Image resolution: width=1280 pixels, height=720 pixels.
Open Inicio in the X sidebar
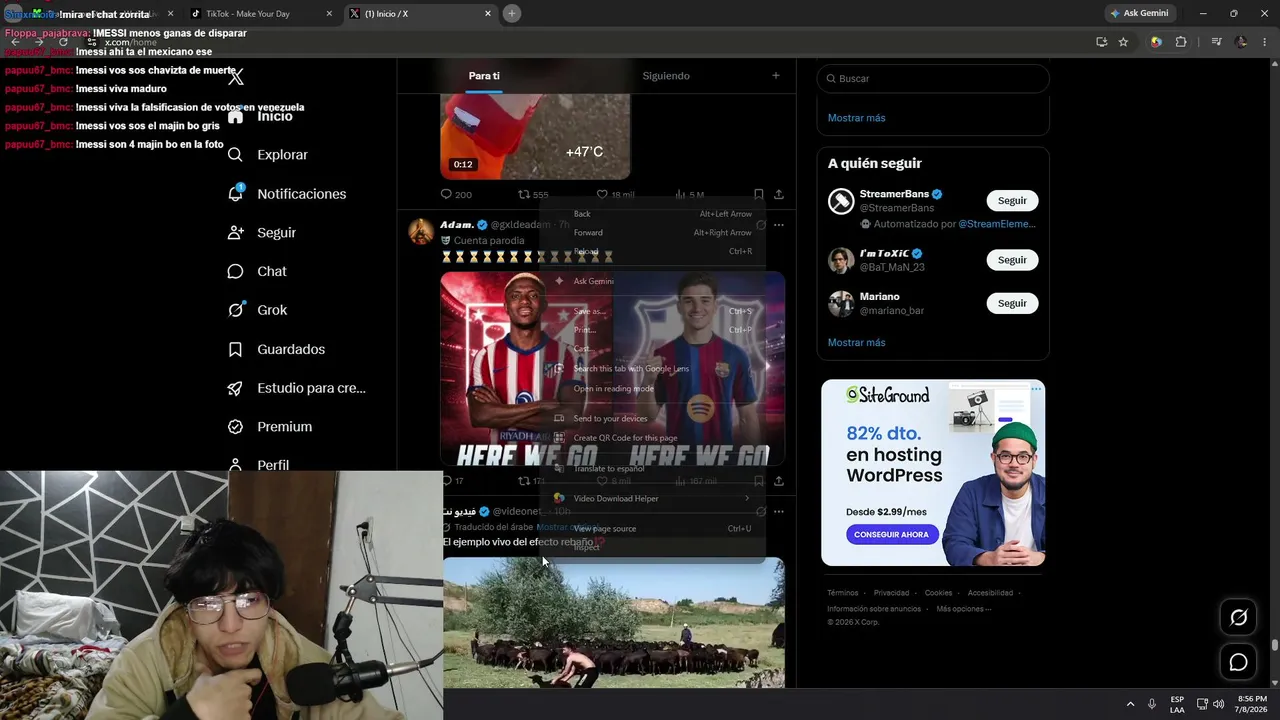261,116
